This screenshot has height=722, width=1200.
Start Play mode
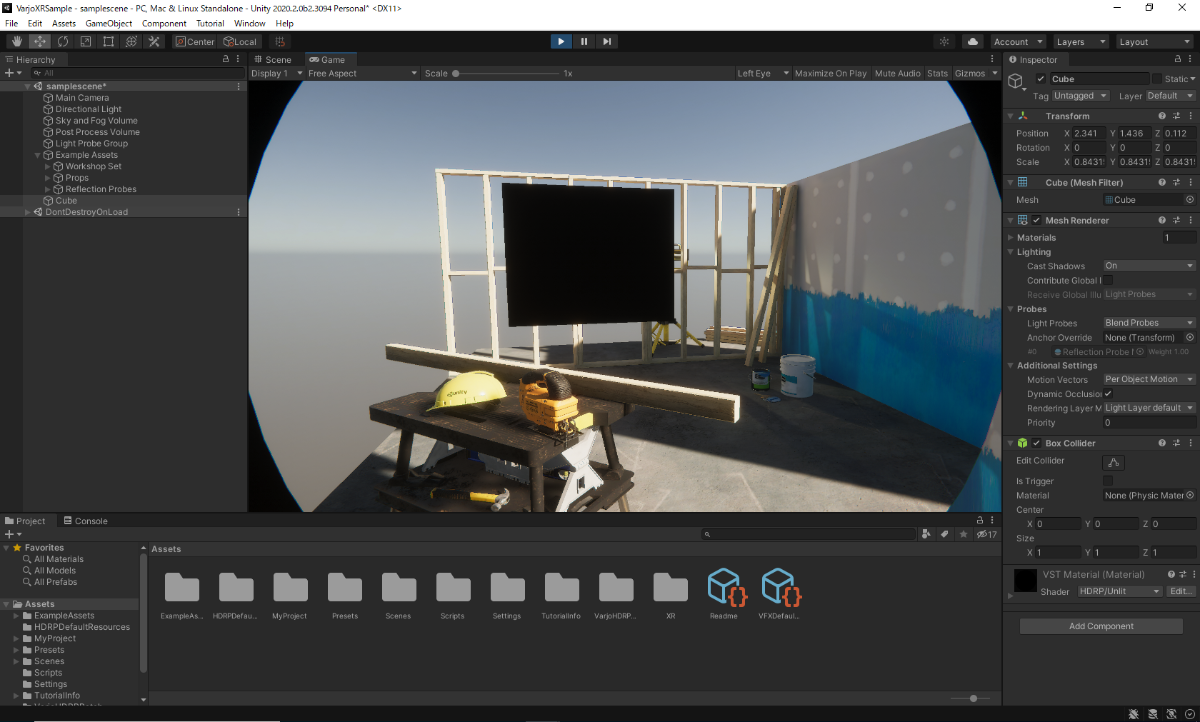click(x=561, y=41)
